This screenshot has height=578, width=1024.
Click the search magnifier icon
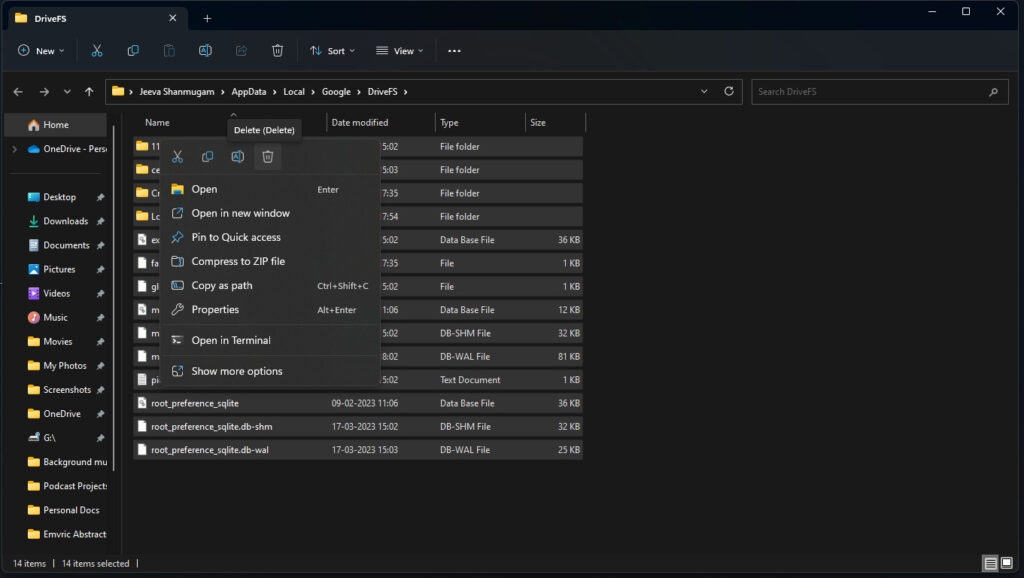click(x=993, y=92)
